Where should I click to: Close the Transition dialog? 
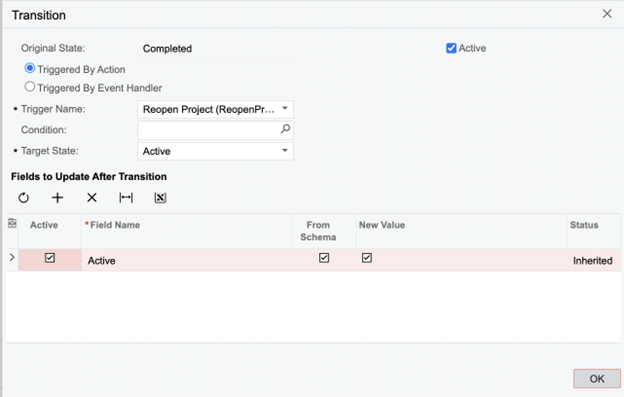(607, 14)
